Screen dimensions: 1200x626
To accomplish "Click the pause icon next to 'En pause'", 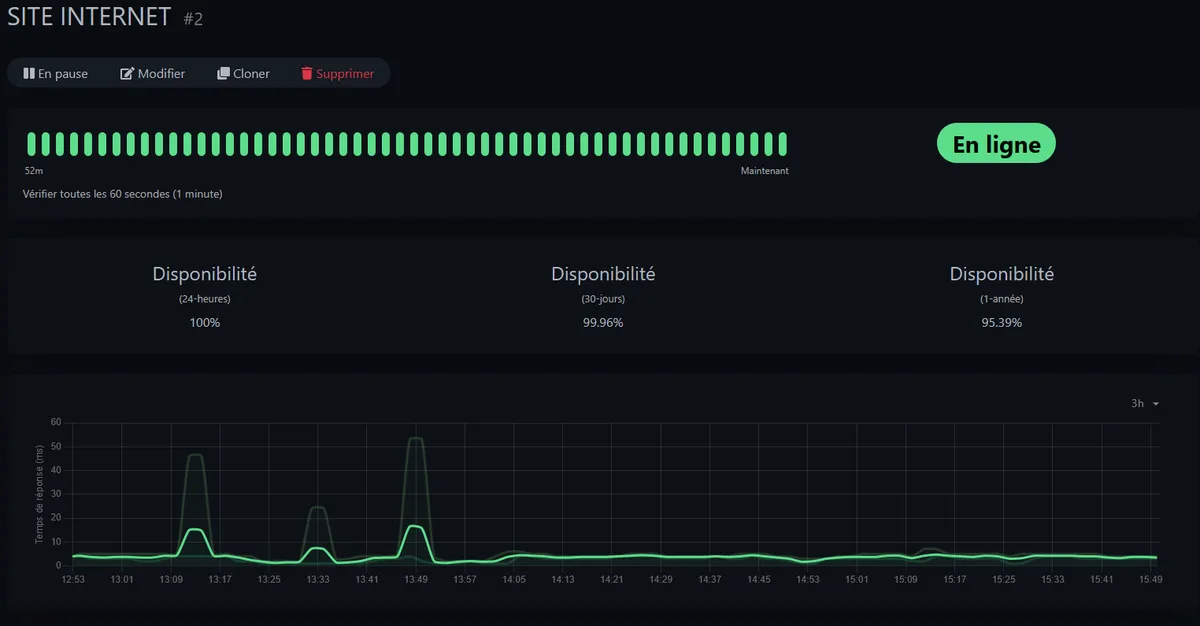I will 31,73.
